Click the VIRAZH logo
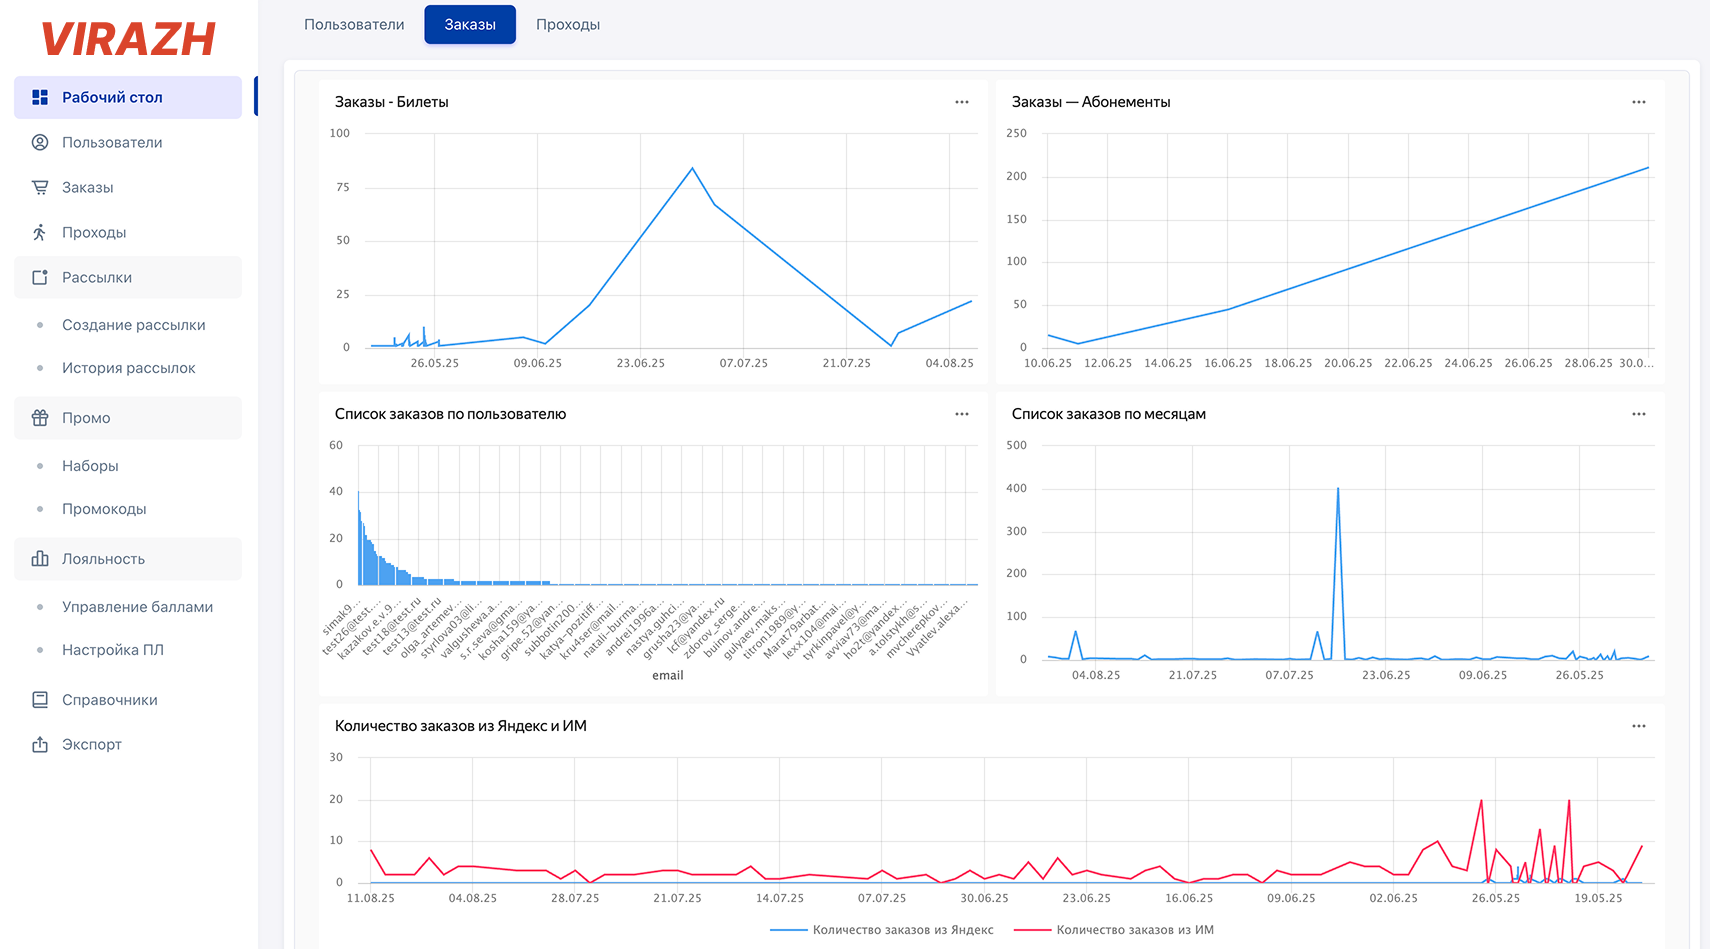This screenshot has height=949, width=1710. click(x=128, y=39)
